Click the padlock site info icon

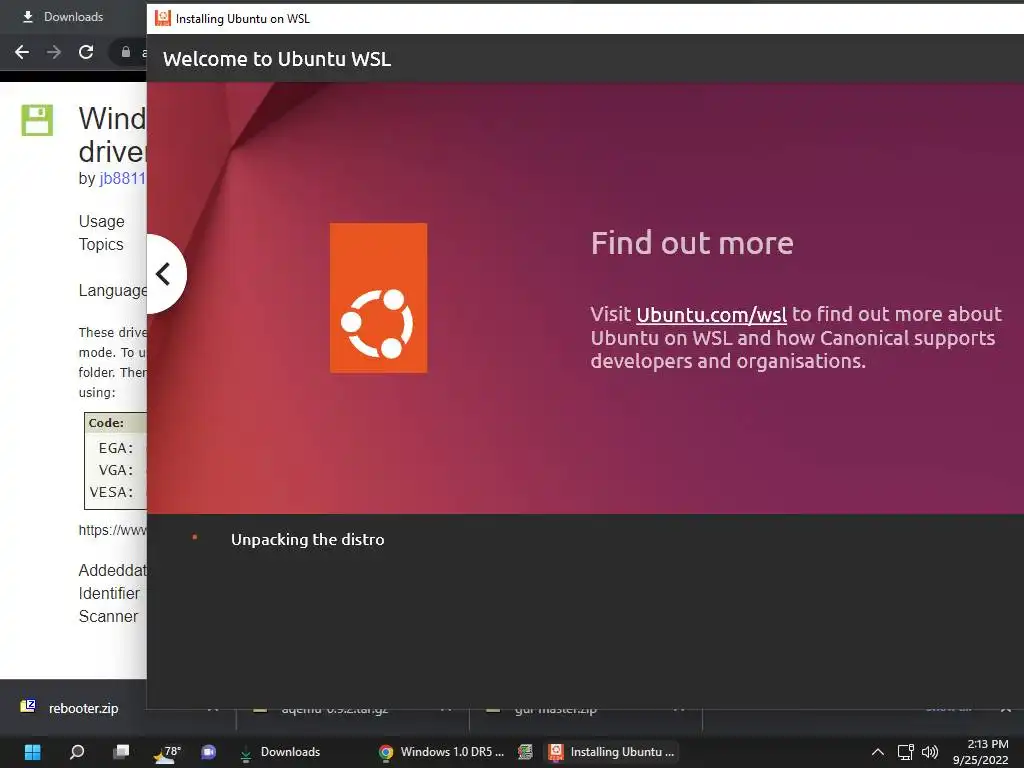pyautogui.click(x=125, y=52)
